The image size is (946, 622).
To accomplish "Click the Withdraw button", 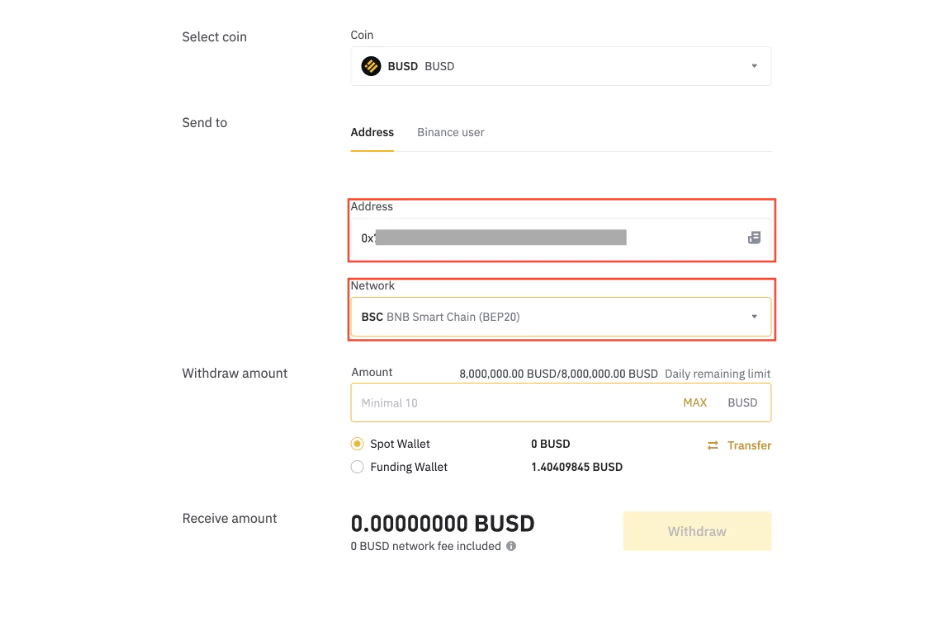I will point(697,531).
